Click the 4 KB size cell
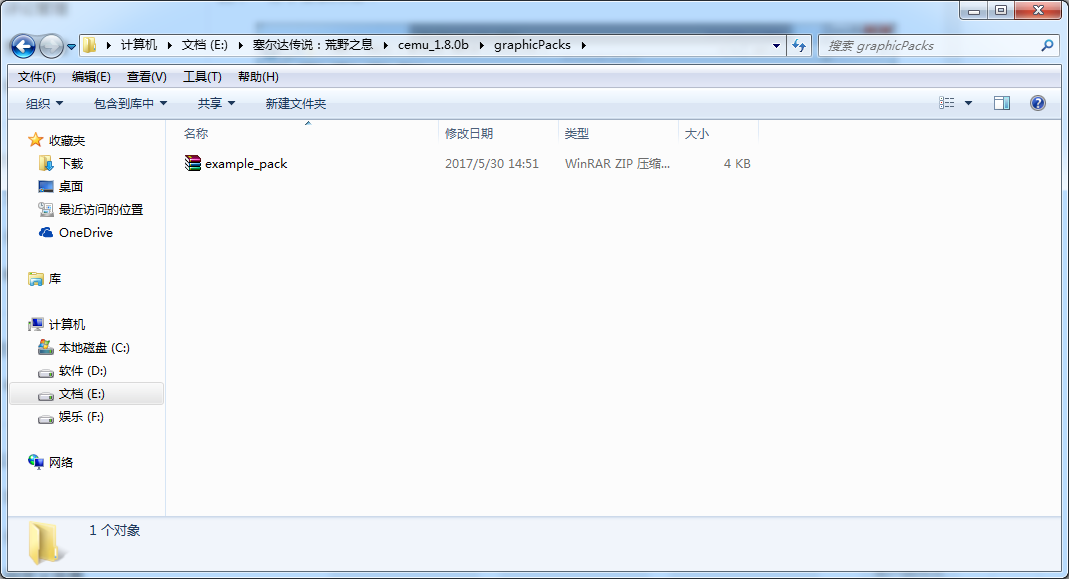Image resolution: width=1069 pixels, height=579 pixels. (737, 164)
